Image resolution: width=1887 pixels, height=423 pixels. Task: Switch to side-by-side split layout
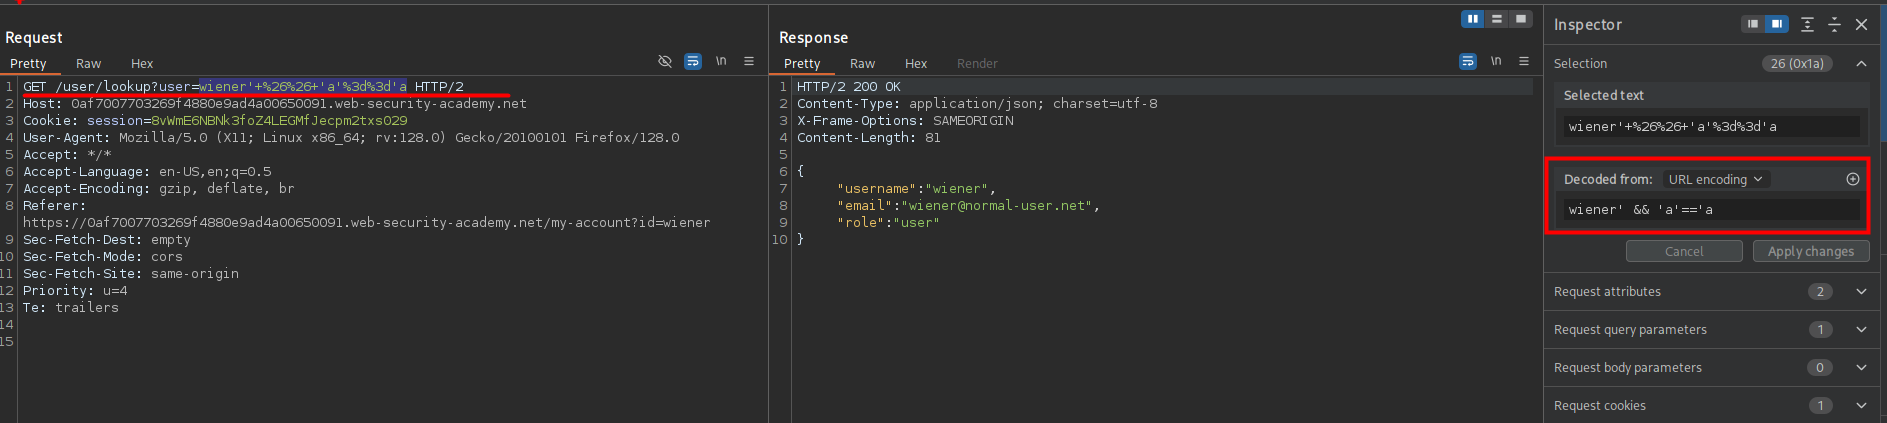[1472, 19]
